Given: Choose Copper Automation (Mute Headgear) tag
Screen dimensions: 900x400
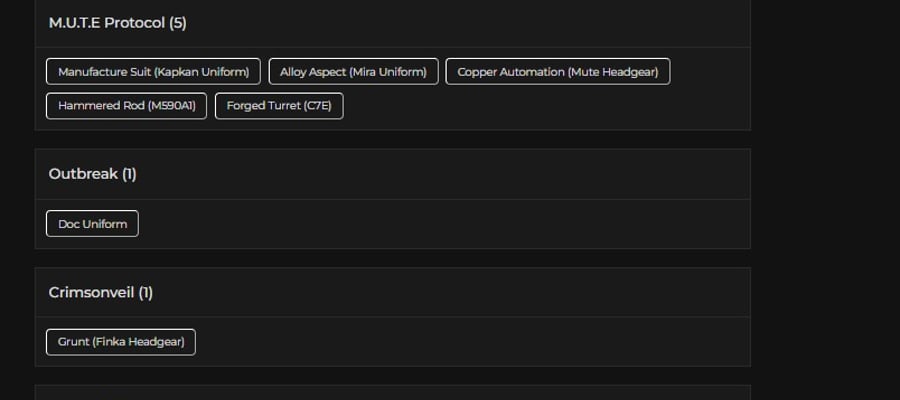Looking at the screenshot, I should [x=558, y=72].
